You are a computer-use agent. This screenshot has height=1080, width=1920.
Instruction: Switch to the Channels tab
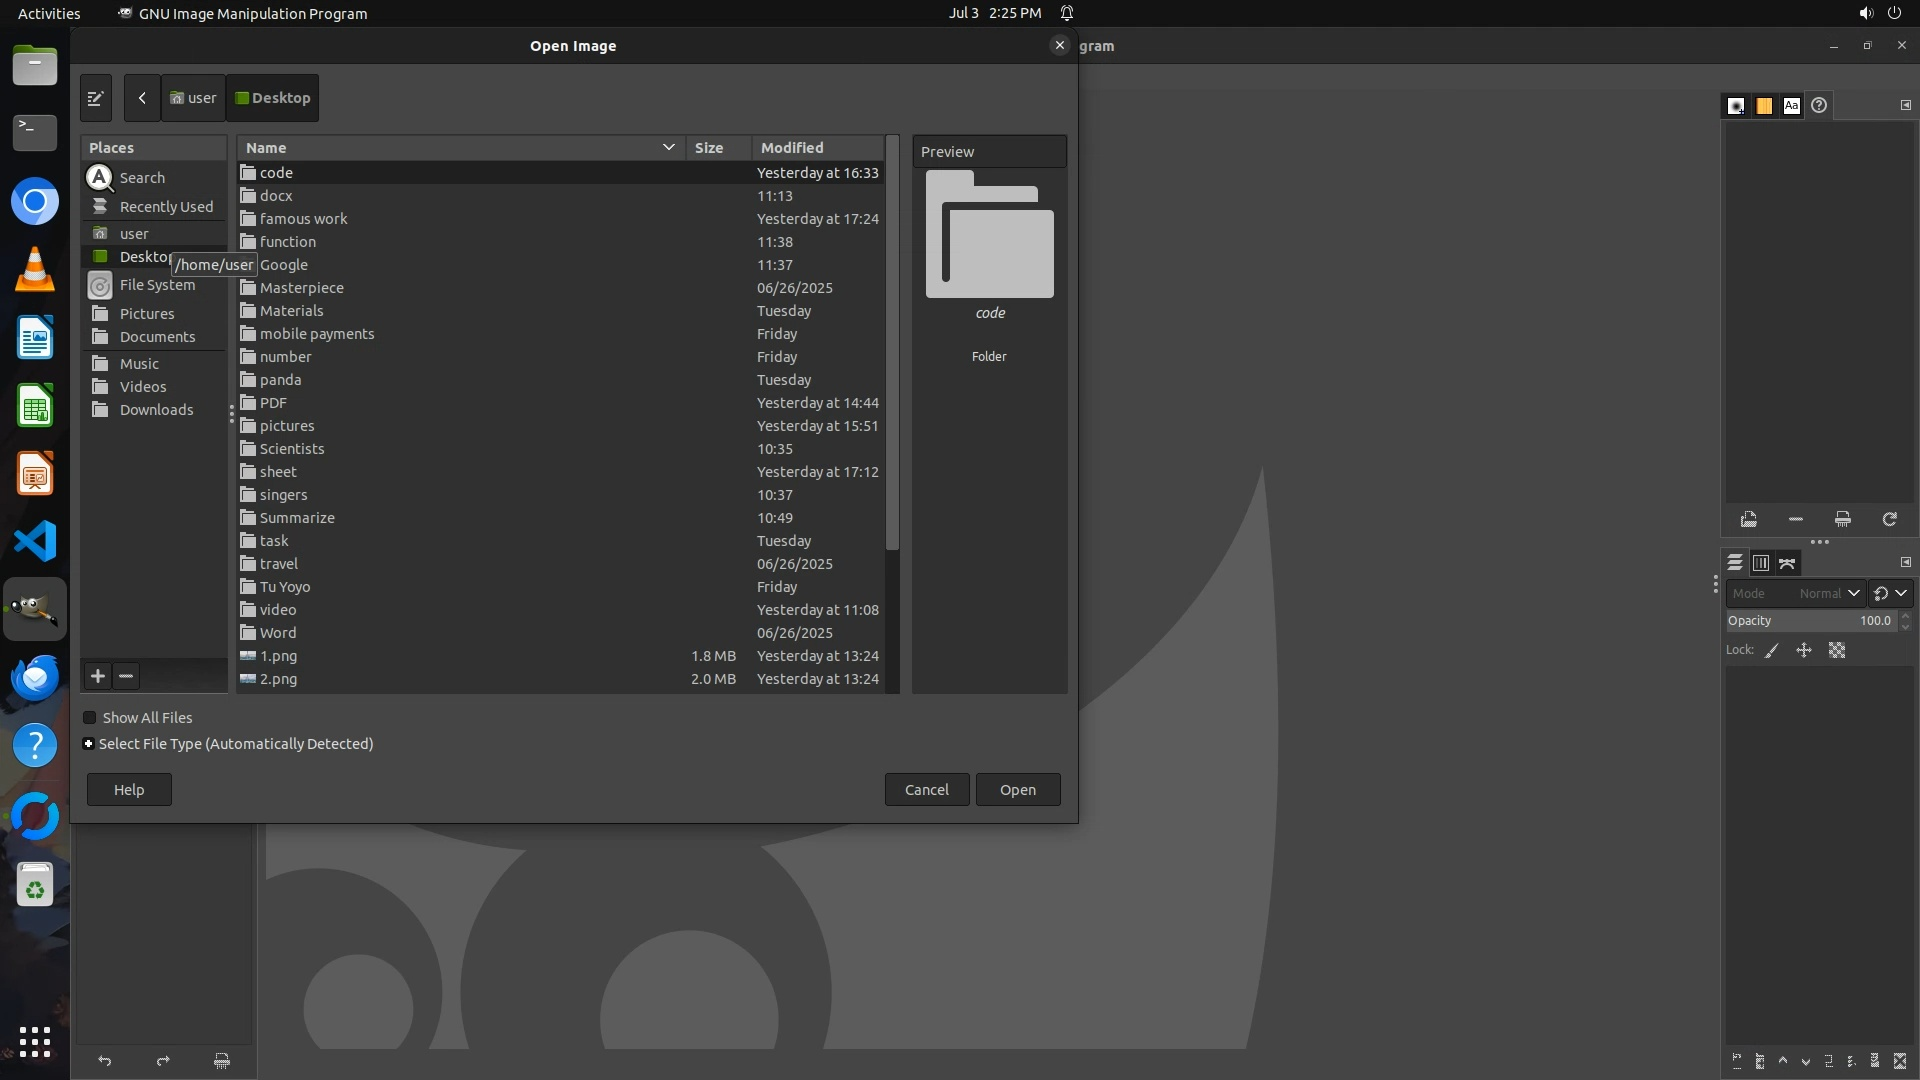(x=1761, y=563)
